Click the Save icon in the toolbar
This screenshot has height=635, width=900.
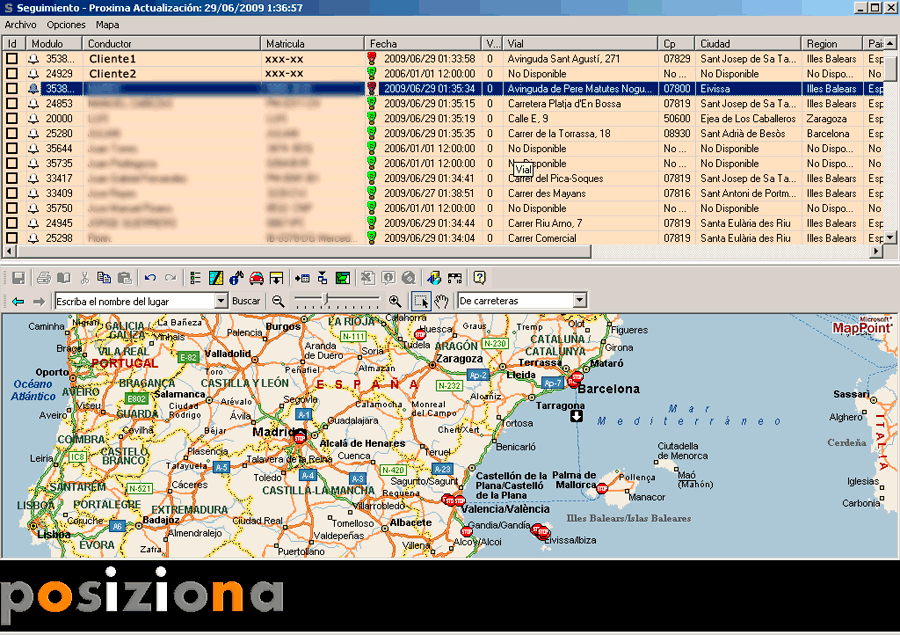[18, 278]
